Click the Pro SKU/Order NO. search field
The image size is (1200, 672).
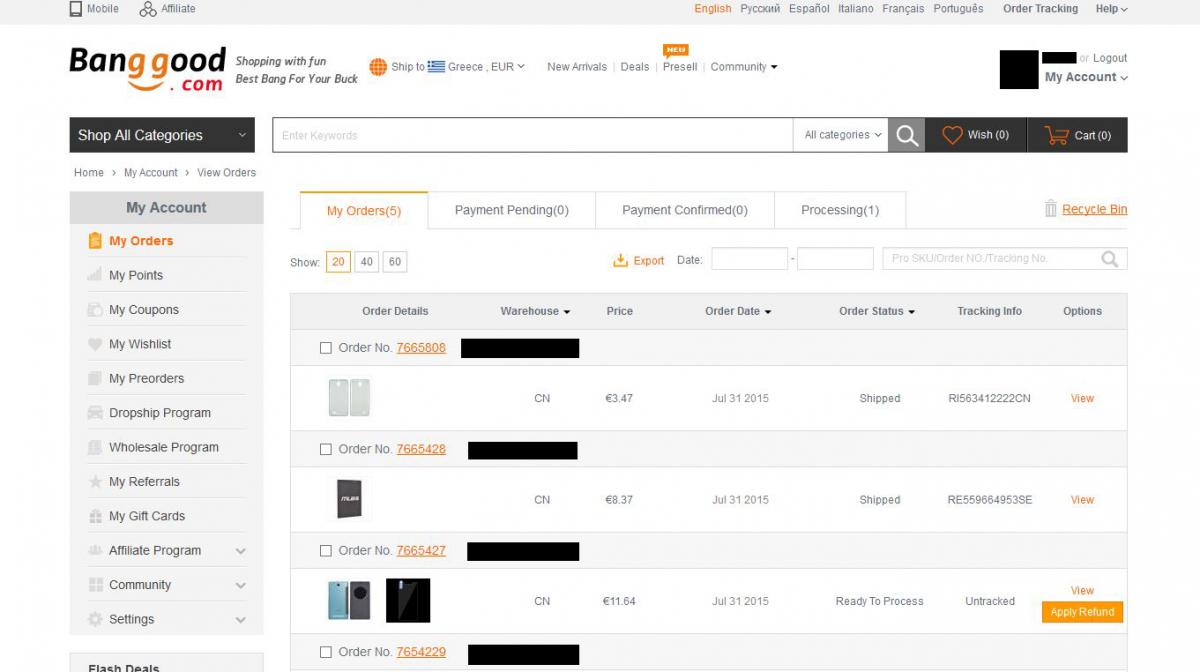pos(1004,259)
